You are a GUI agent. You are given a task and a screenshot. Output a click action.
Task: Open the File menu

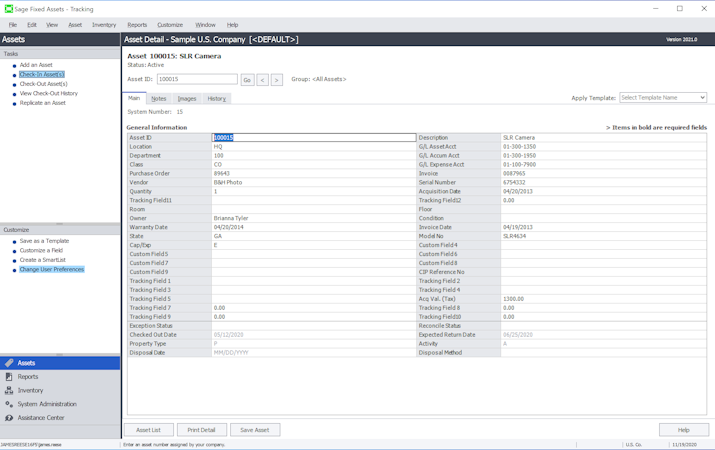coord(13,25)
